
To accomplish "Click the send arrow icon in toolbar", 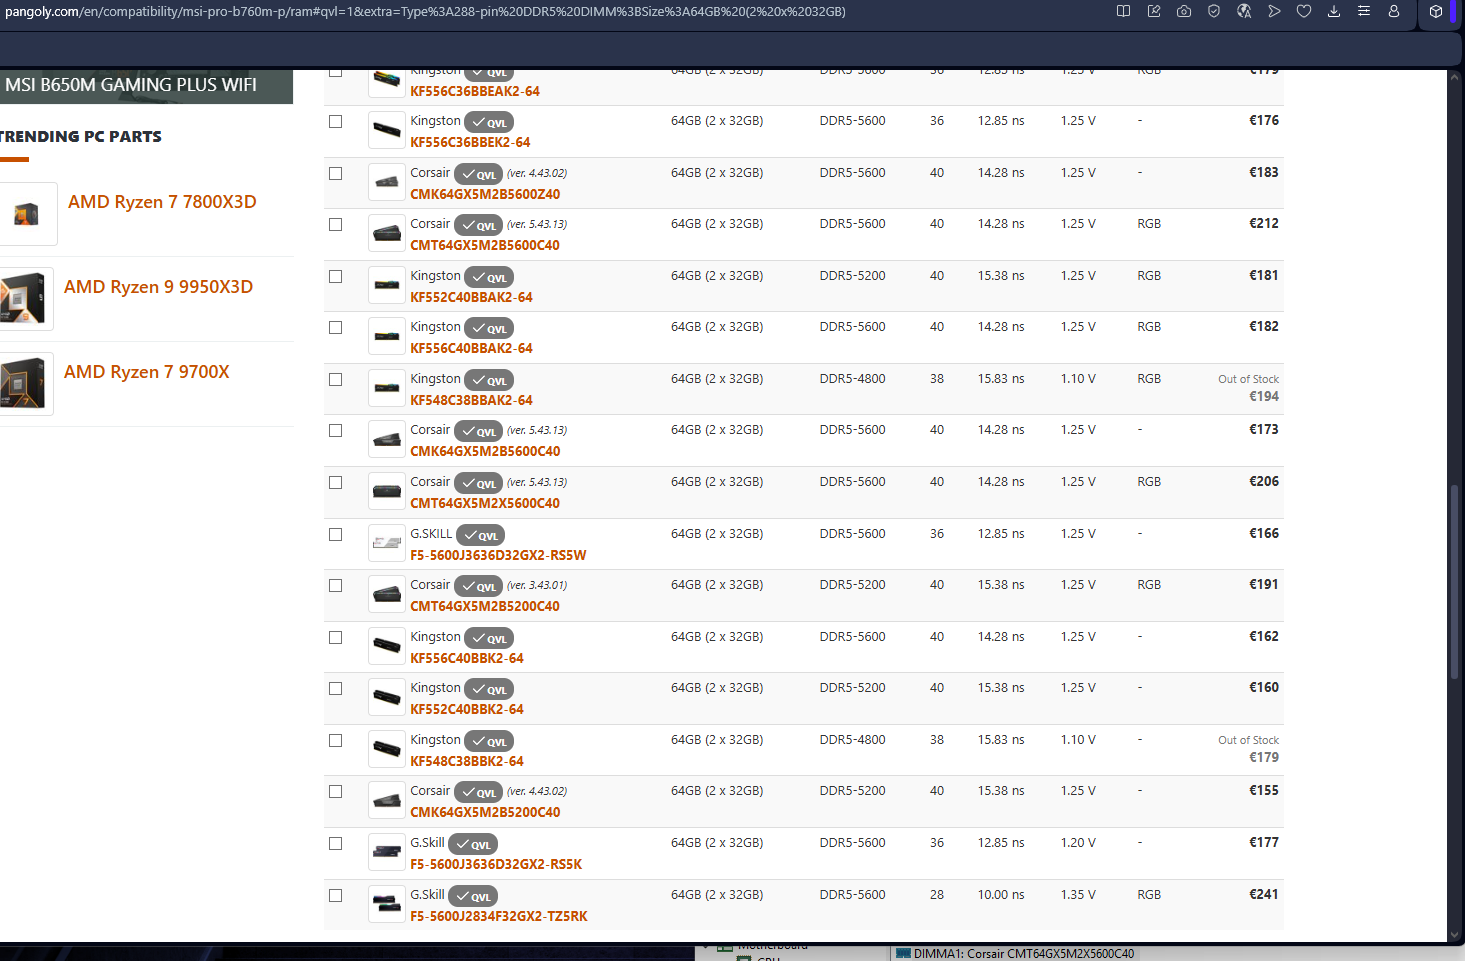I will tap(1274, 11).
